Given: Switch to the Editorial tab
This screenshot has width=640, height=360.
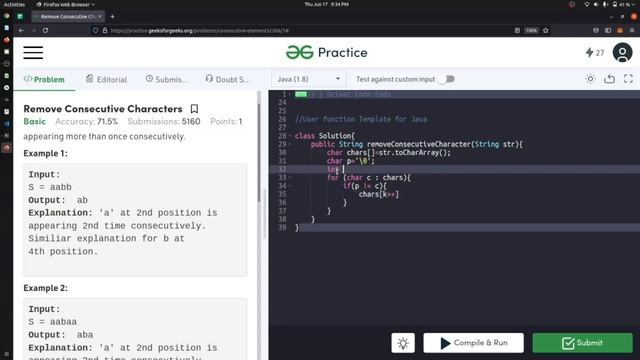Looking at the screenshot, I should click(x=107, y=79).
